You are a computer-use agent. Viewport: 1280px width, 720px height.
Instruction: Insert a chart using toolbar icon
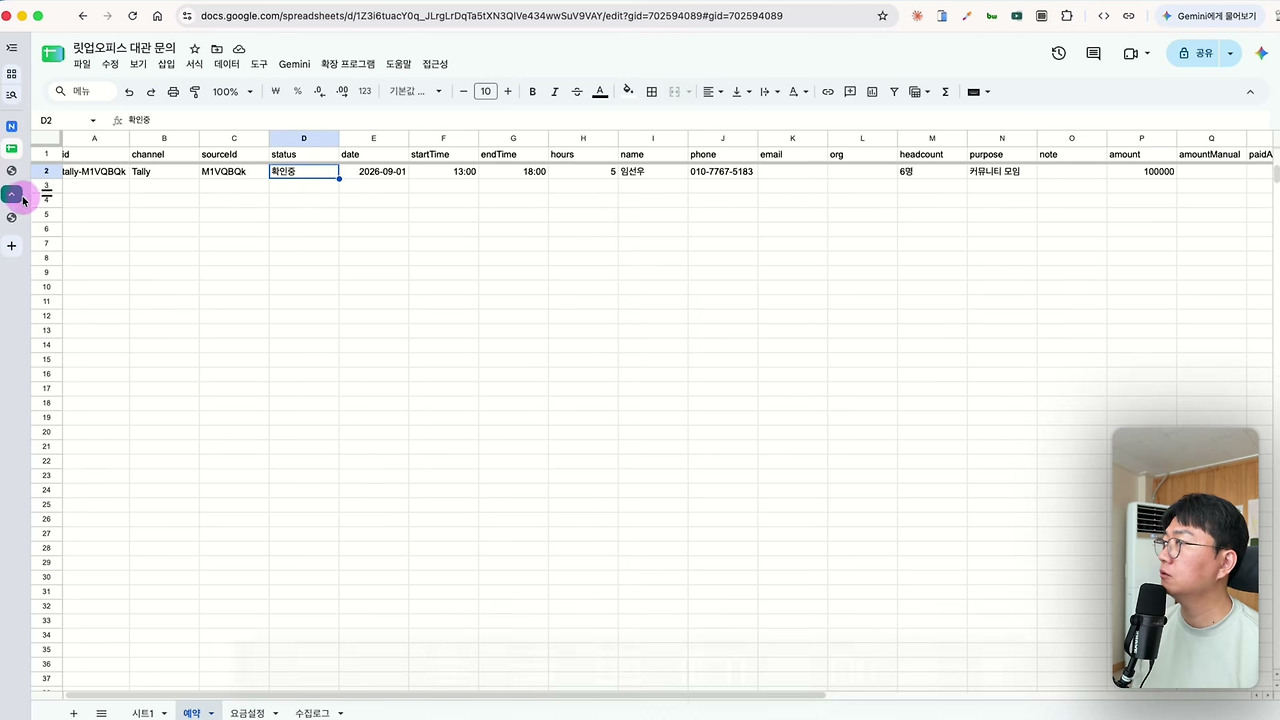(x=872, y=92)
